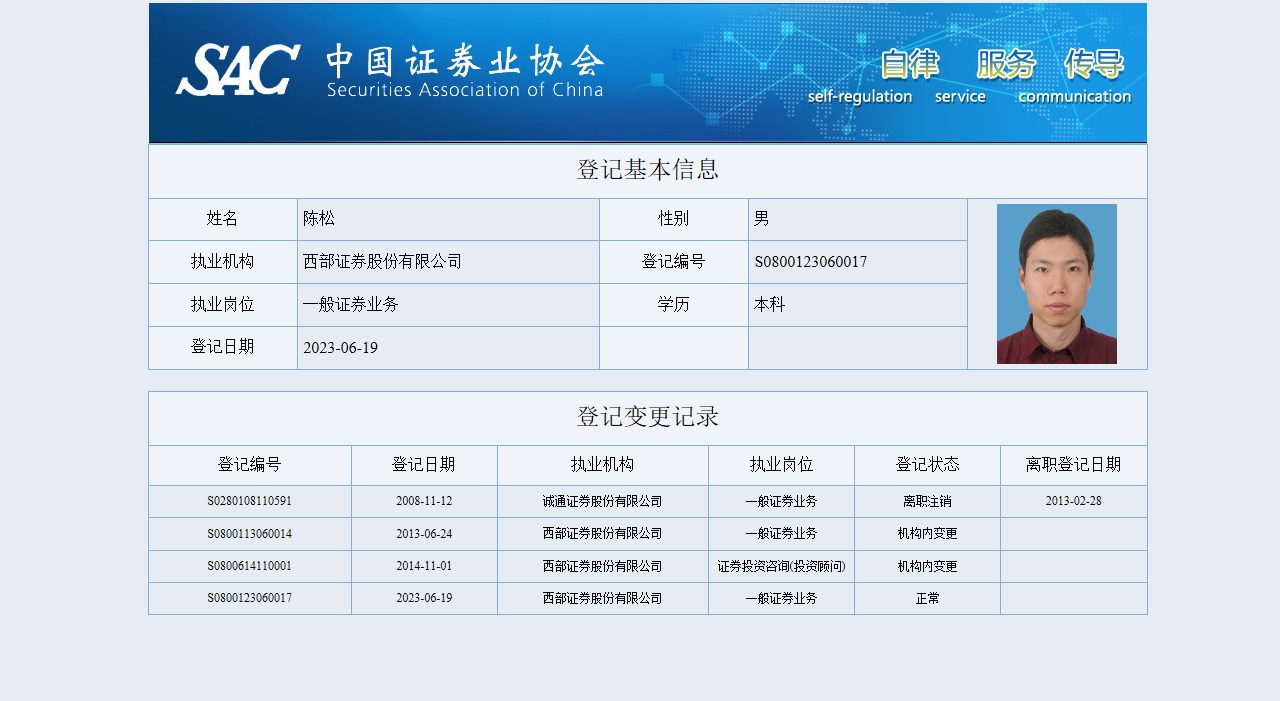1280x701 pixels.
Task: Click the registrant's portrait photo
Action: (1056, 284)
